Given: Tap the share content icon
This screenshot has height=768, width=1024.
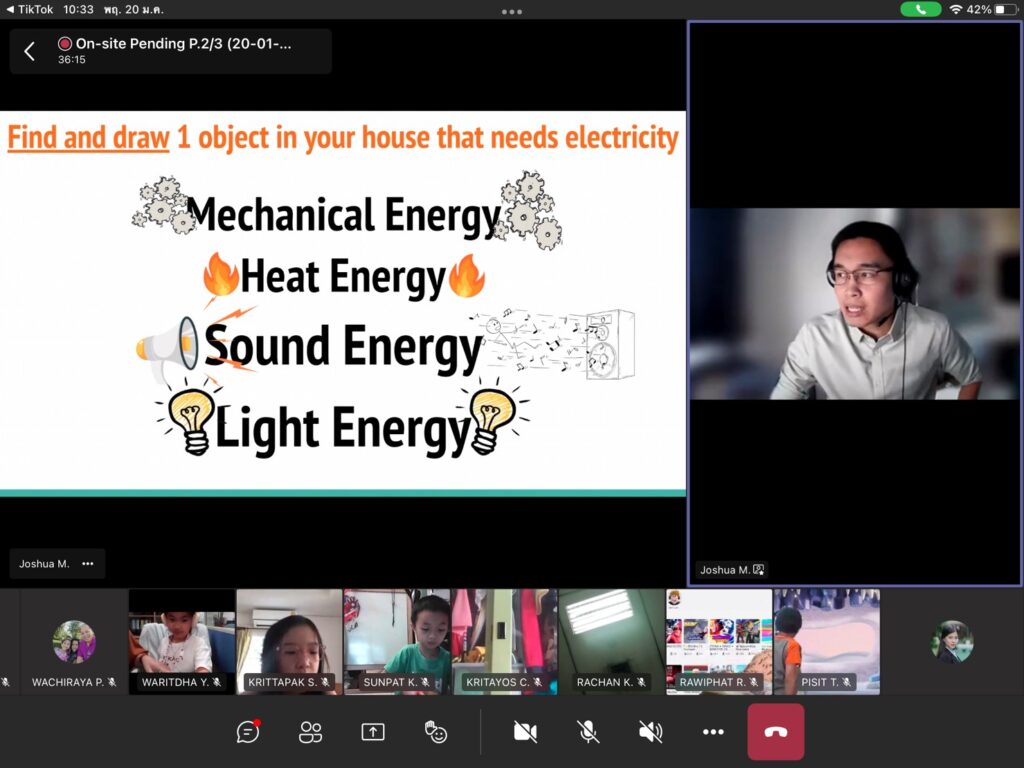Looking at the screenshot, I should [373, 732].
